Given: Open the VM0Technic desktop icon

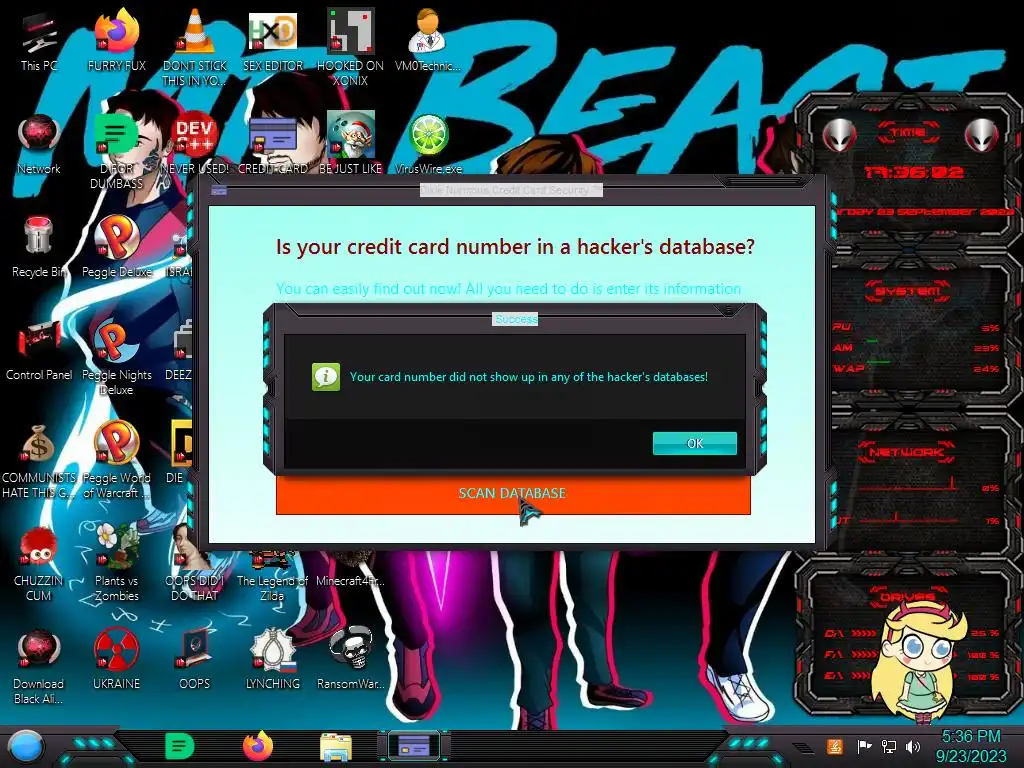Looking at the screenshot, I should coord(428,41).
